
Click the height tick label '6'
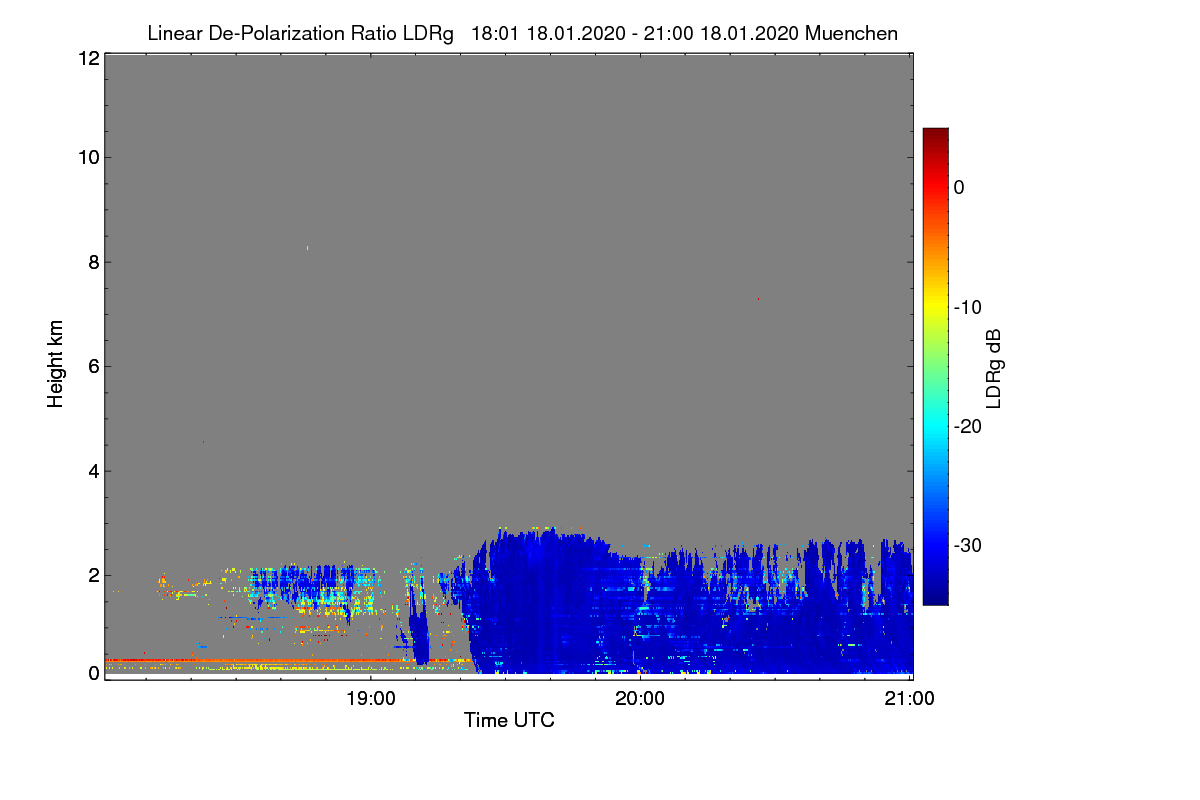click(x=92, y=366)
